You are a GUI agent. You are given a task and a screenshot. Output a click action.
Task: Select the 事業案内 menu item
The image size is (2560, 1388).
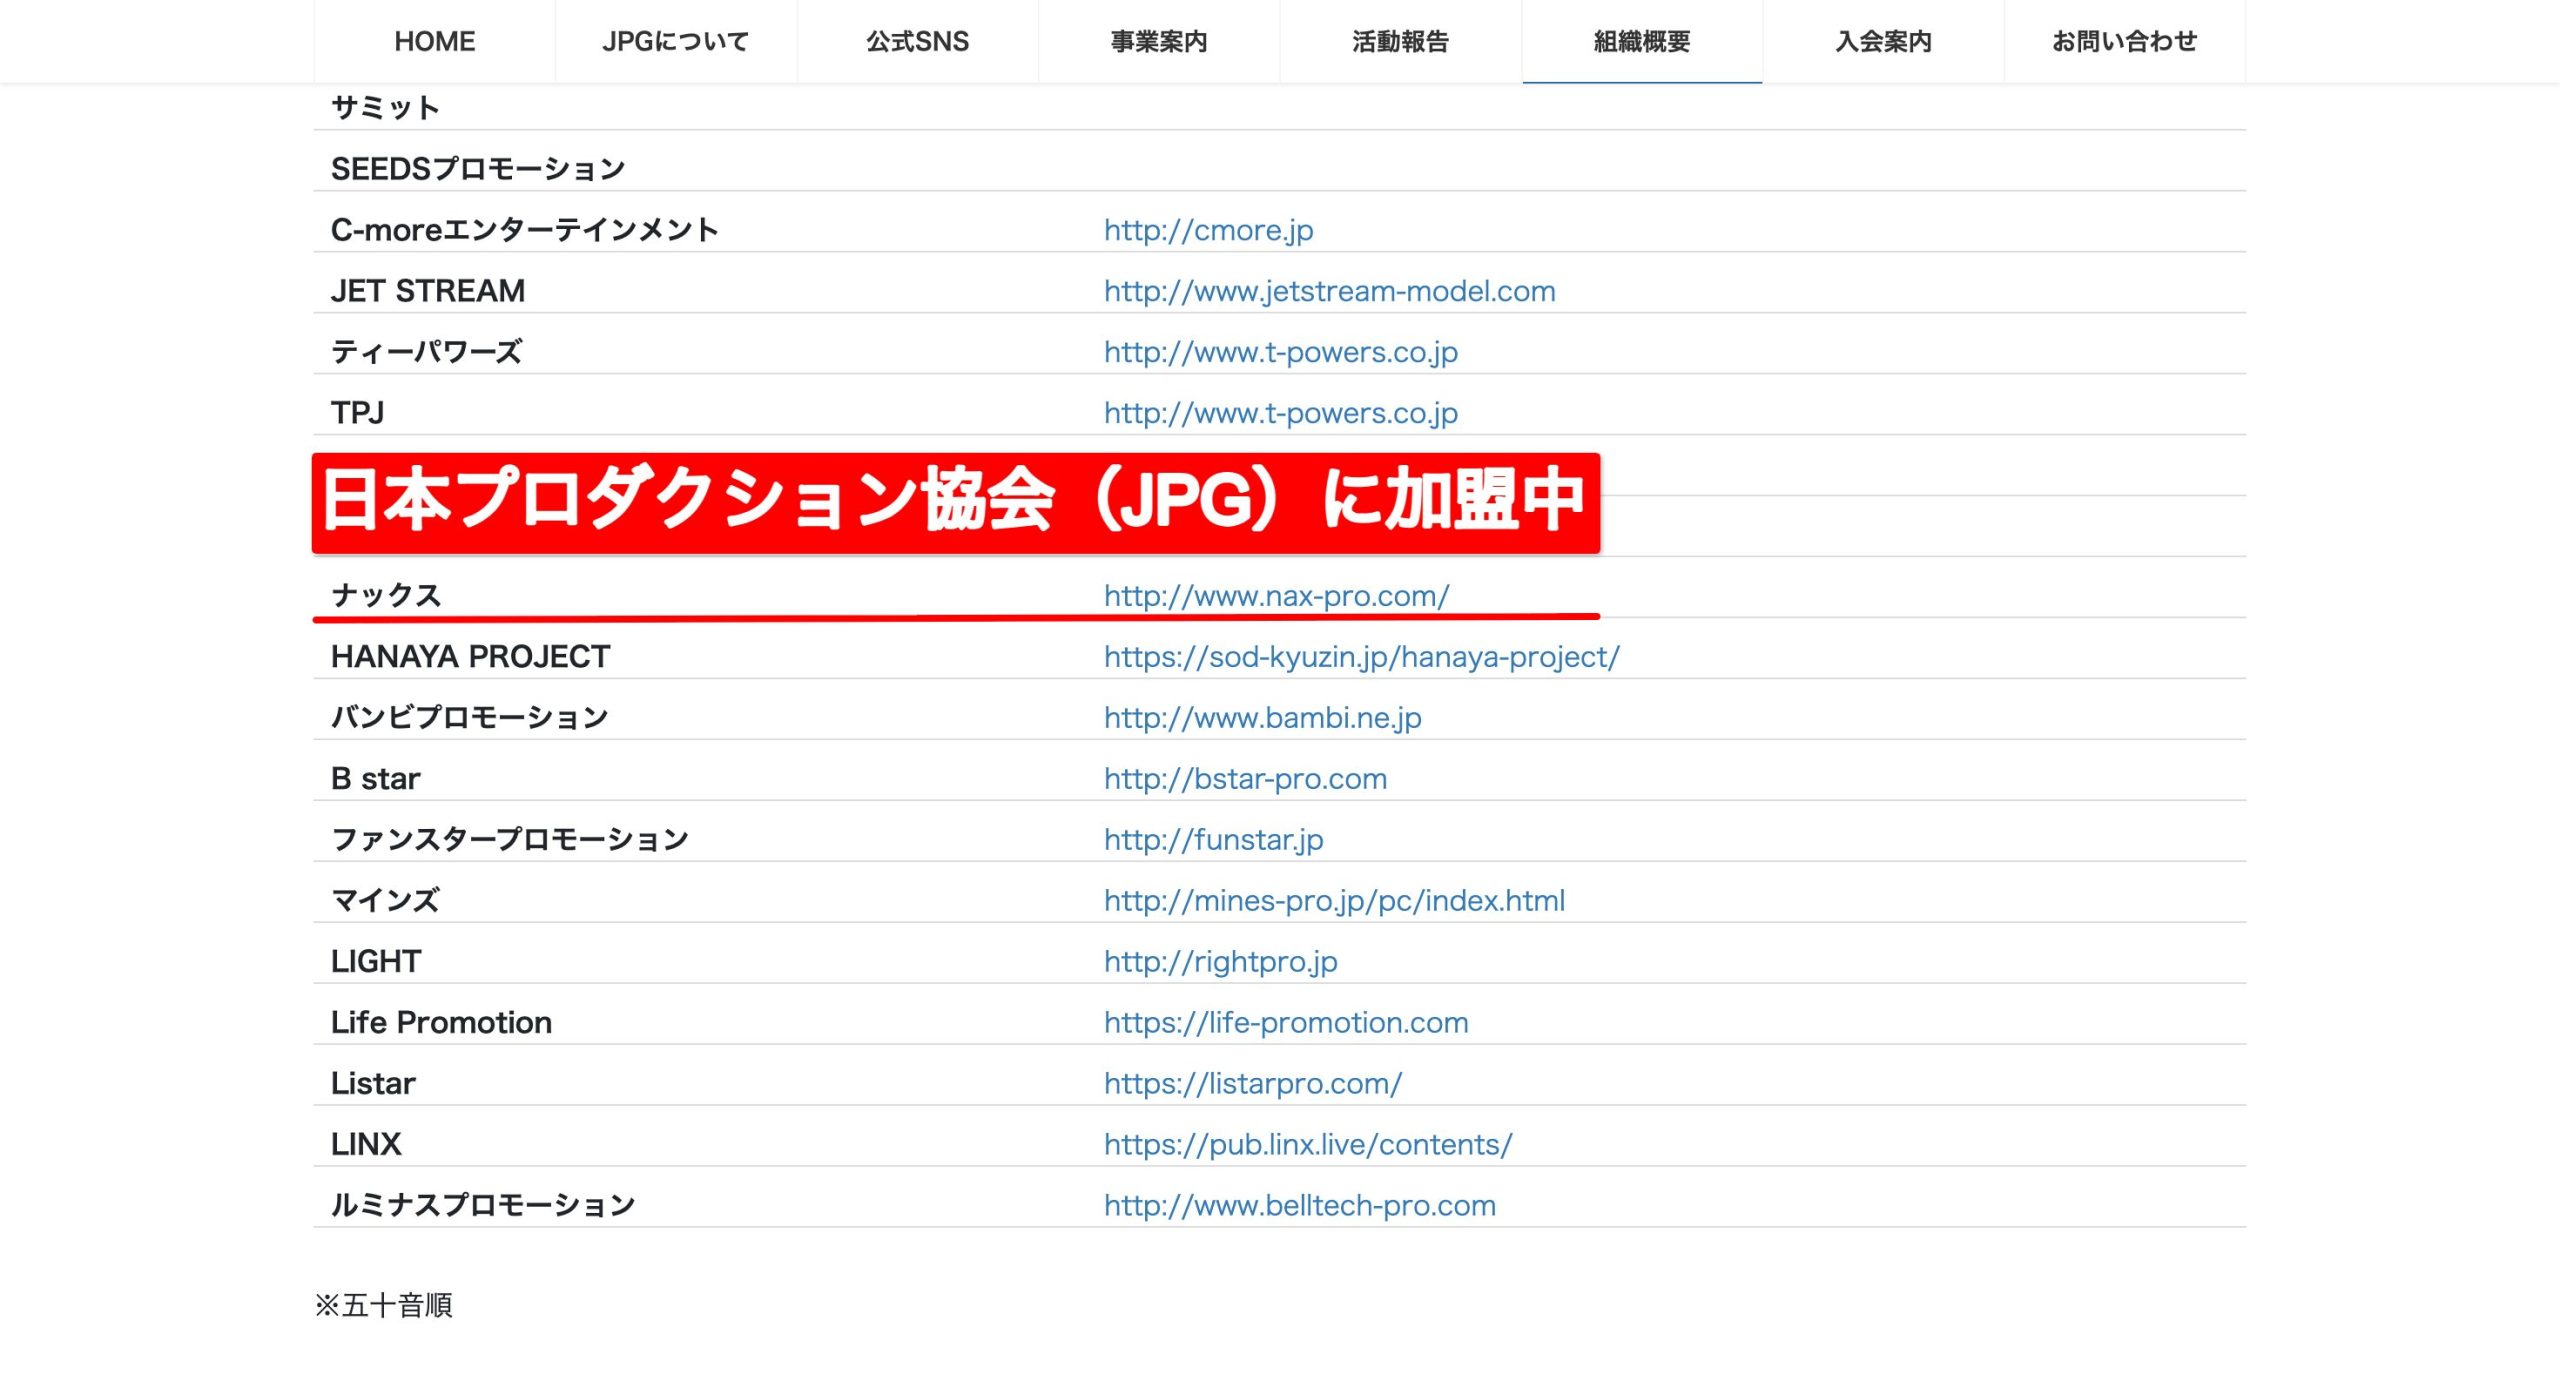(1157, 41)
